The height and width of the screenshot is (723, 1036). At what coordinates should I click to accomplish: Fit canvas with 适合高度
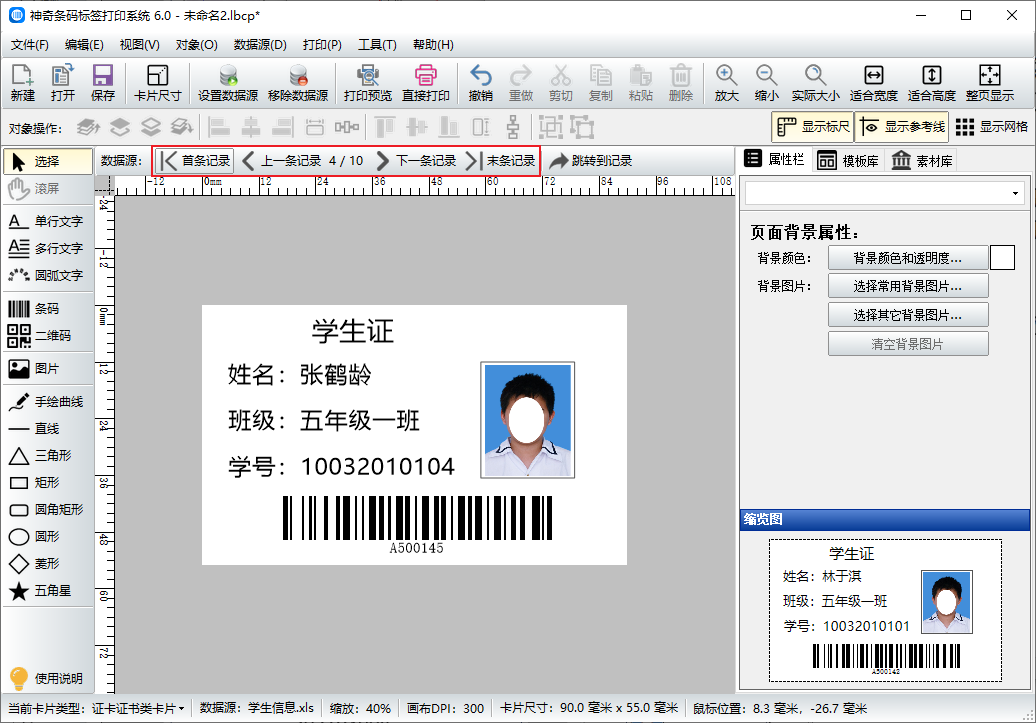(932, 83)
